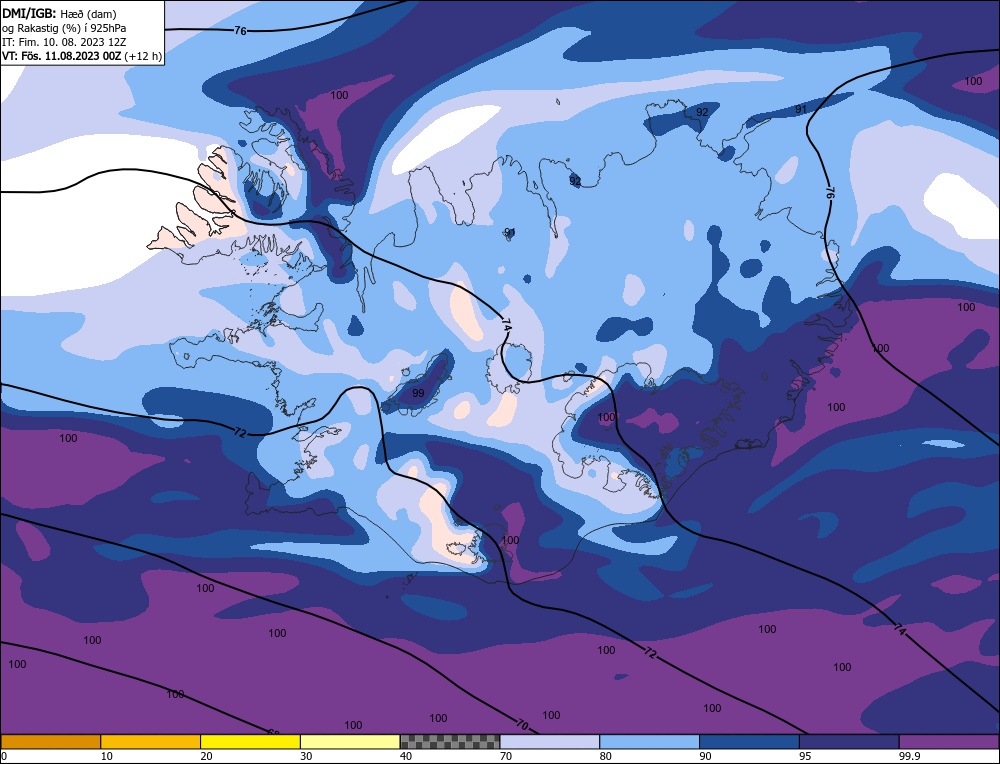Click the dark navy 95–99.9 legend swatch
Viewport: 1000px width, 764px height.
(x=849, y=741)
